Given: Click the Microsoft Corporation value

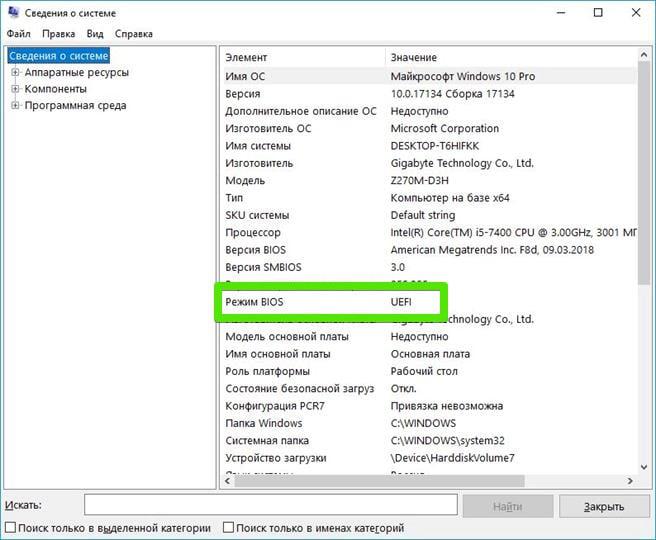Looking at the screenshot, I should (x=444, y=128).
